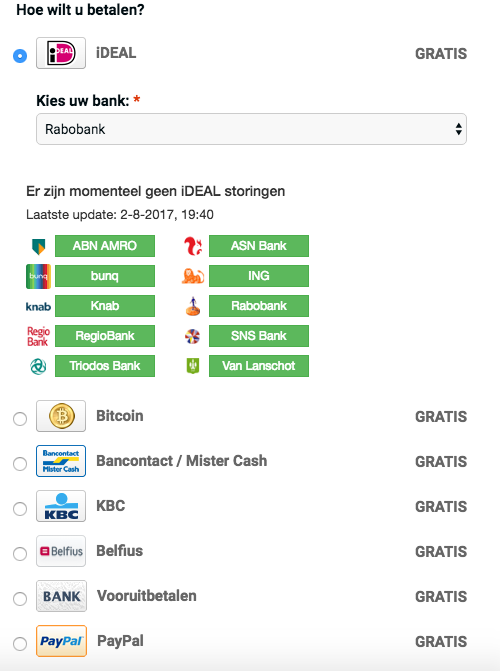Click the Bitcoin coin logo
500x671 pixels.
[61, 416]
